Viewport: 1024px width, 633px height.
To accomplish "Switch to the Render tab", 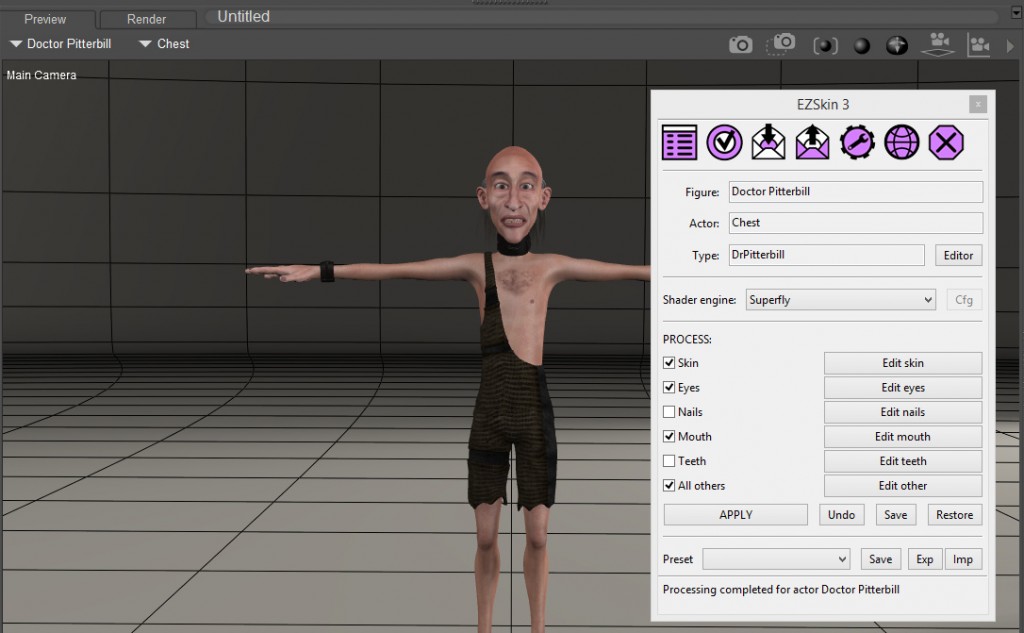I will 146,19.
